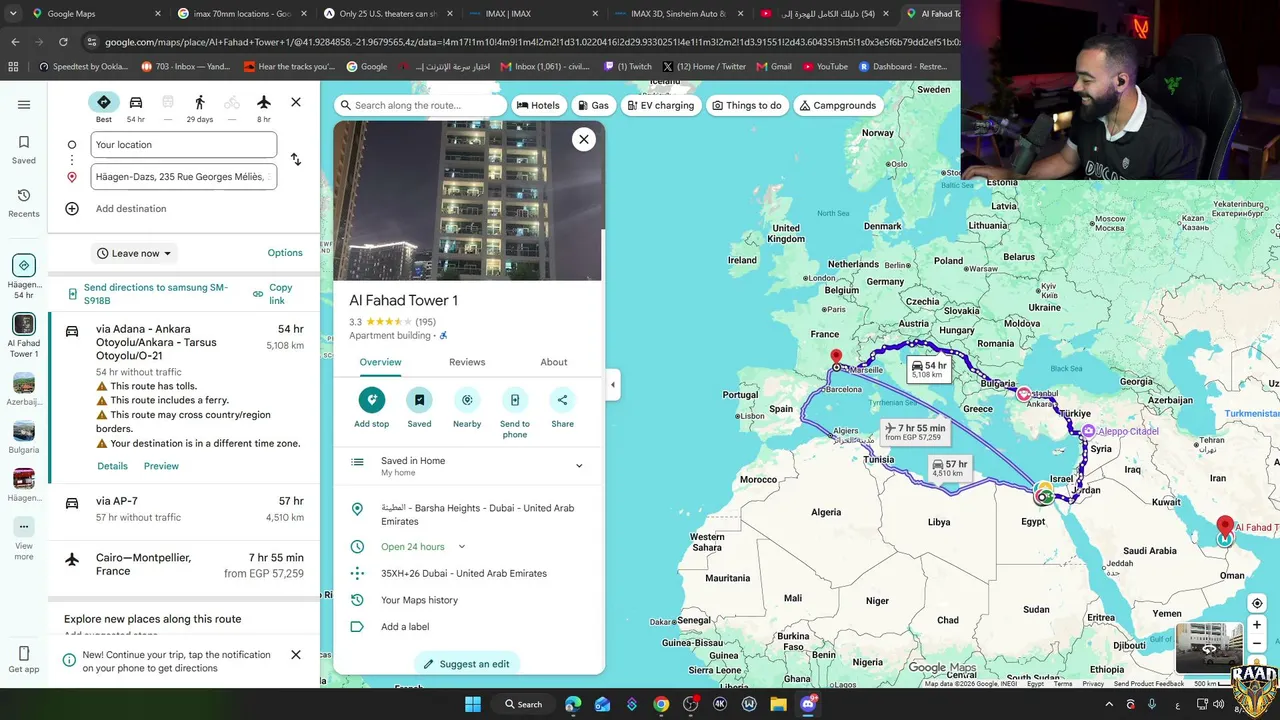Open the Leave now dropdown
This screenshot has height=720, width=1280.
click(x=133, y=253)
